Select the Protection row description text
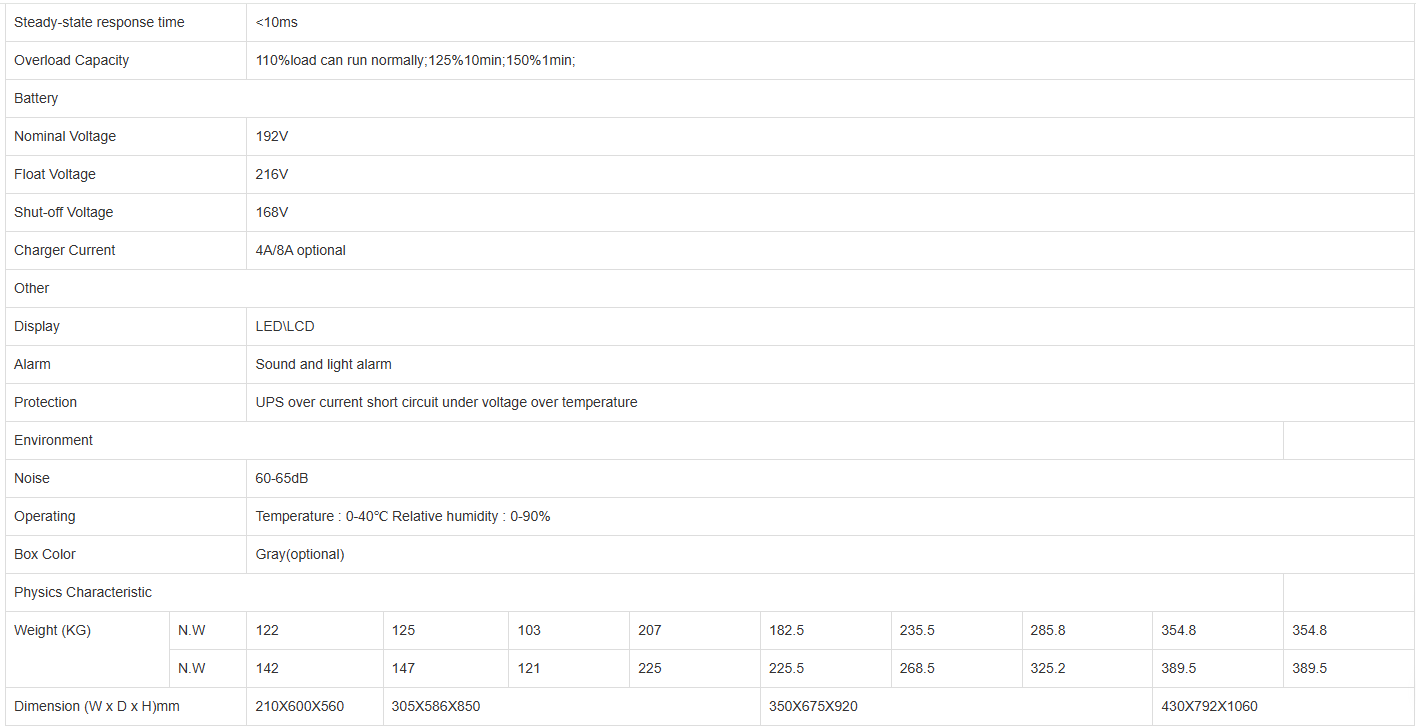 click(x=446, y=402)
